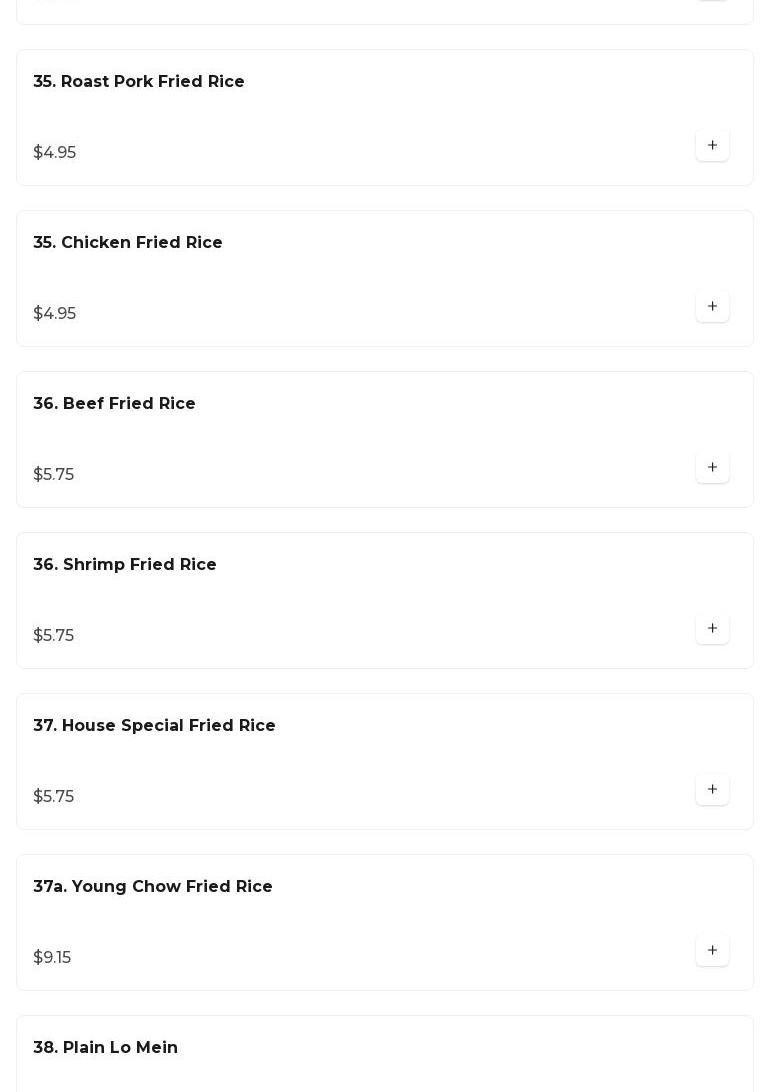
Task: Add Shrimp Fried Rice via plus icon
Action: (712, 628)
